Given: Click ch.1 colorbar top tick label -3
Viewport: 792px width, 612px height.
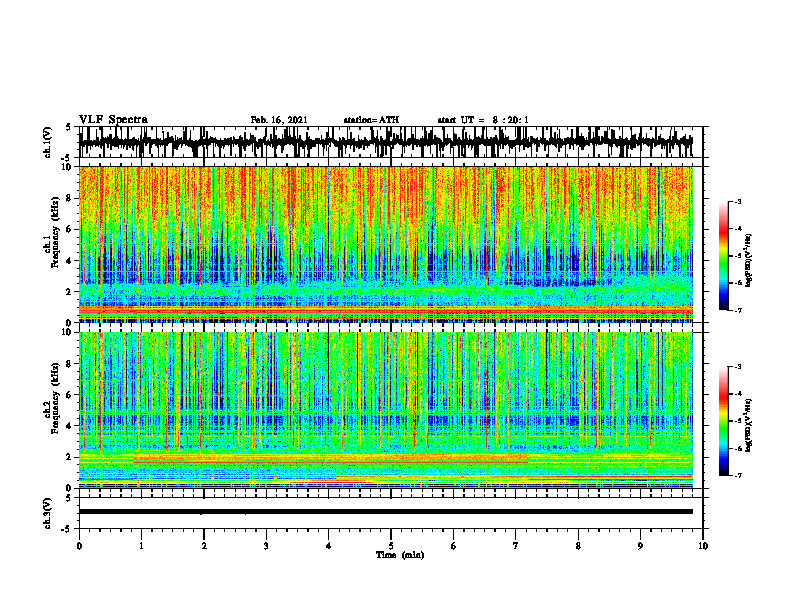Looking at the screenshot, I should click(738, 201).
